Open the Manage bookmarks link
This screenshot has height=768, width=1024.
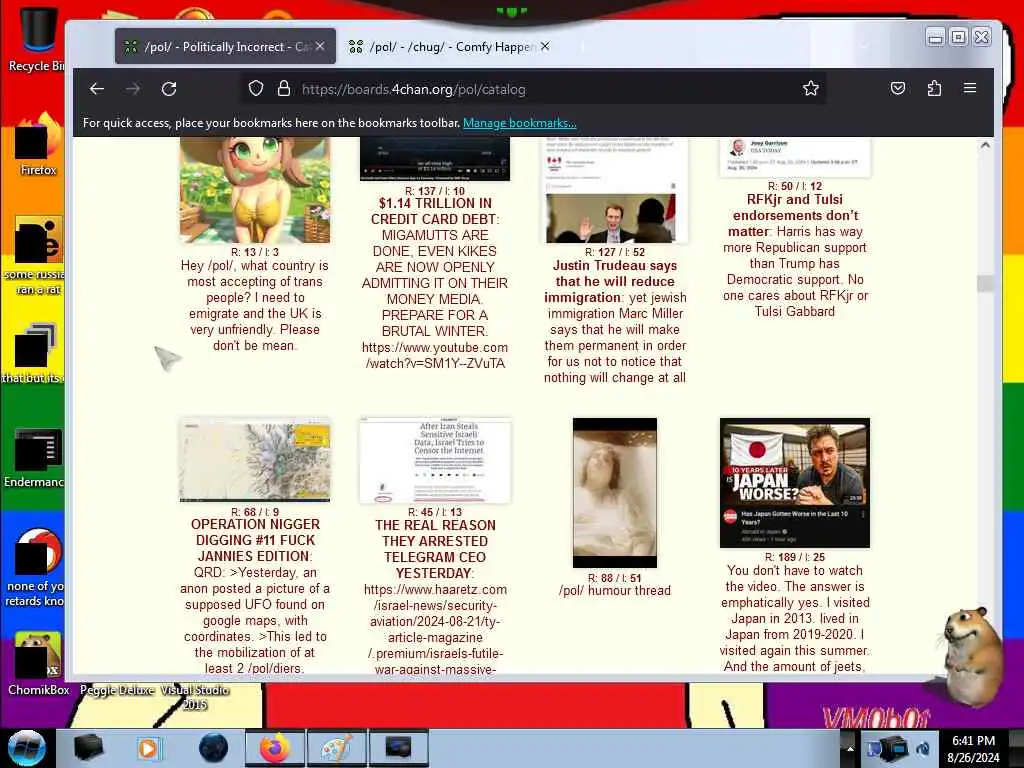tap(519, 123)
